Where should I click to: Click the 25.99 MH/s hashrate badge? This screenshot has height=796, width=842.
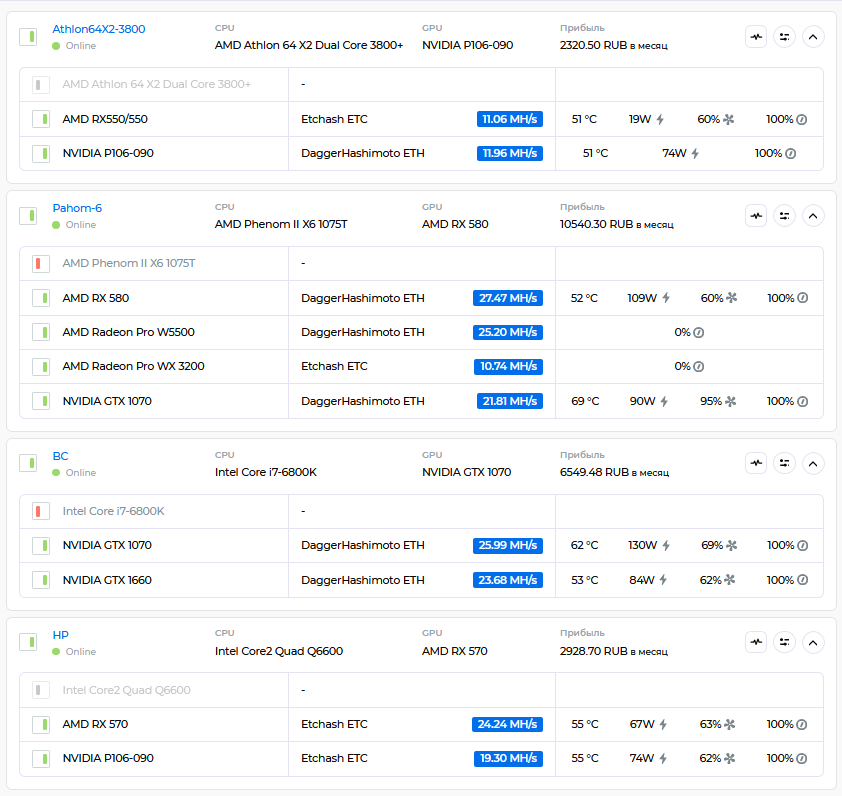pyautogui.click(x=507, y=546)
